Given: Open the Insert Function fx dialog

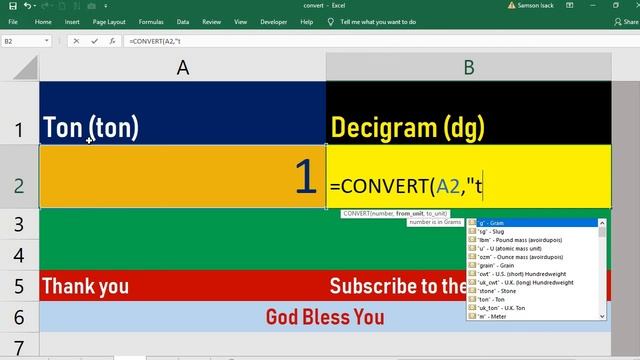Looking at the screenshot, I should pos(112,41).
